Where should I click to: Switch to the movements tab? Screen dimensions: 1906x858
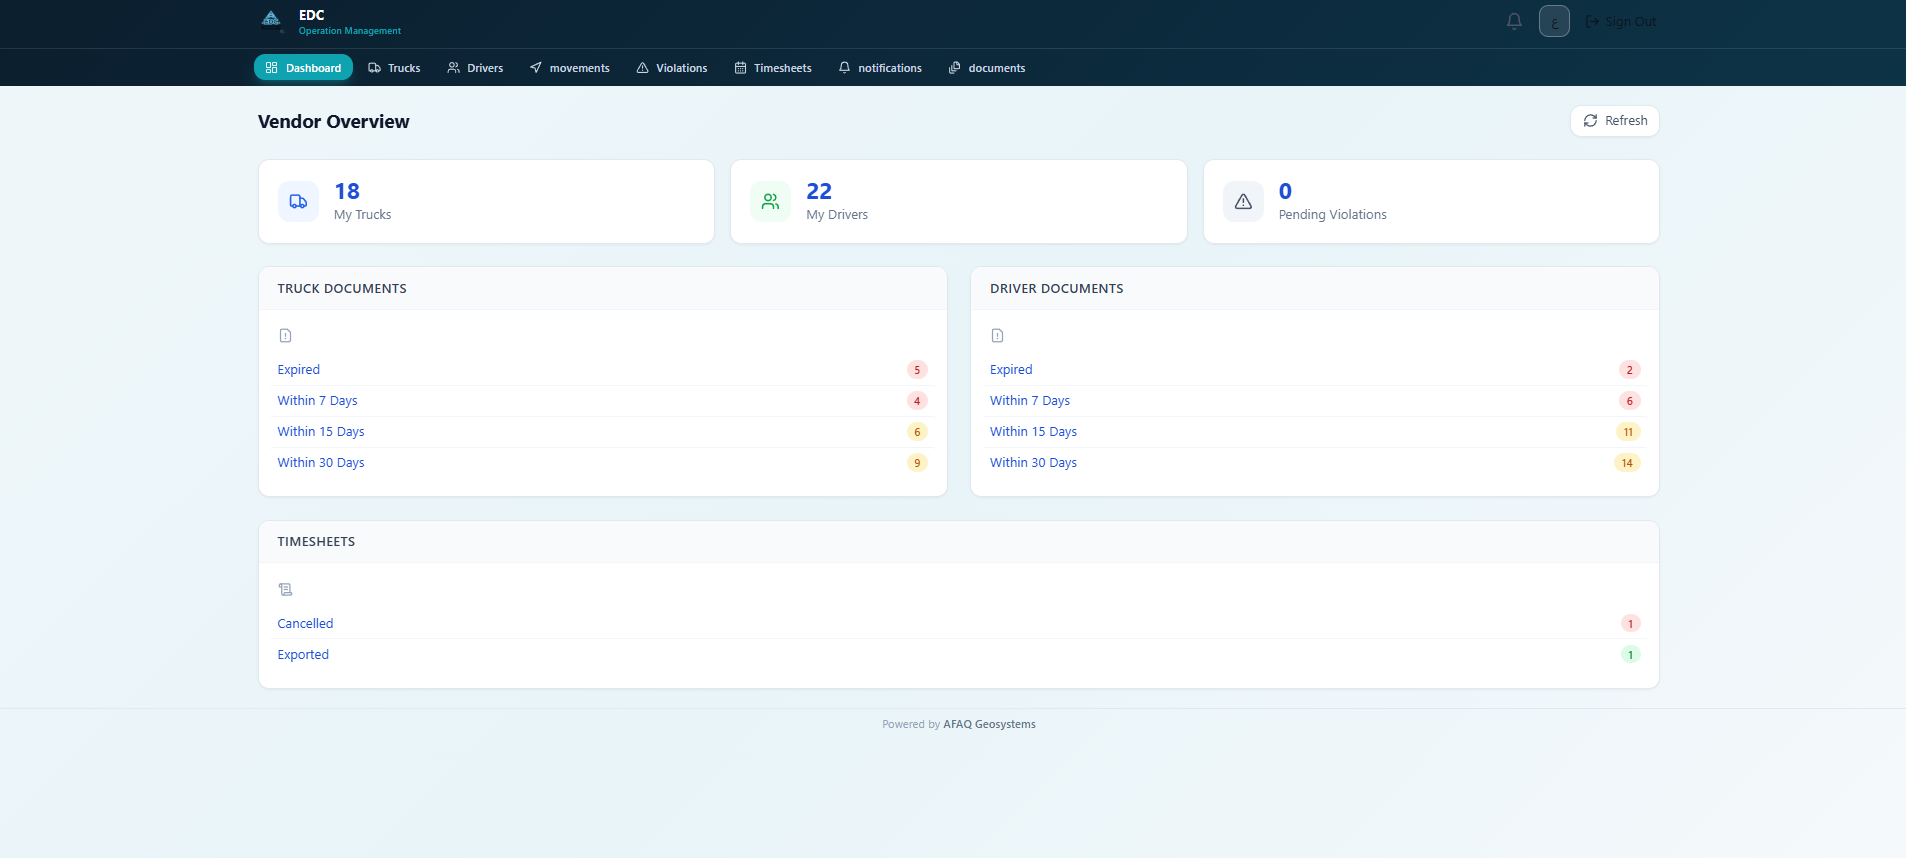(x=570, y=67)
